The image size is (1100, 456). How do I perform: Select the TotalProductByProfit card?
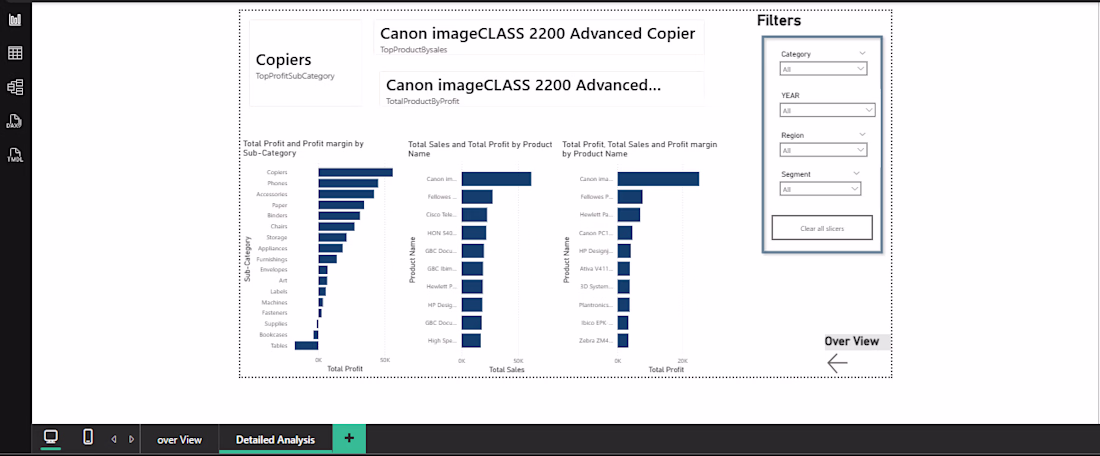542,88
